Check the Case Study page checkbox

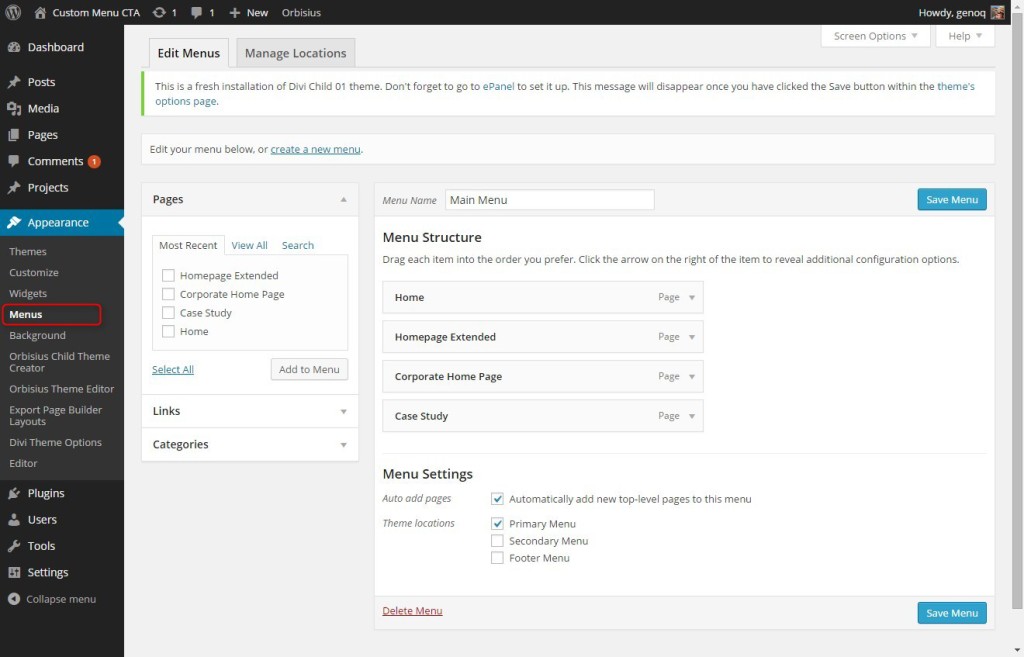click(x=168, y=312)
